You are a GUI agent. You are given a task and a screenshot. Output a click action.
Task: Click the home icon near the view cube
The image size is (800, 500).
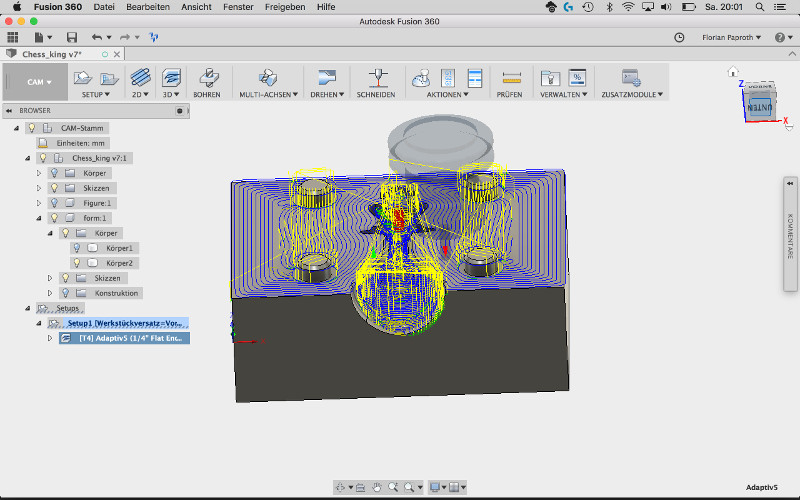733,72
